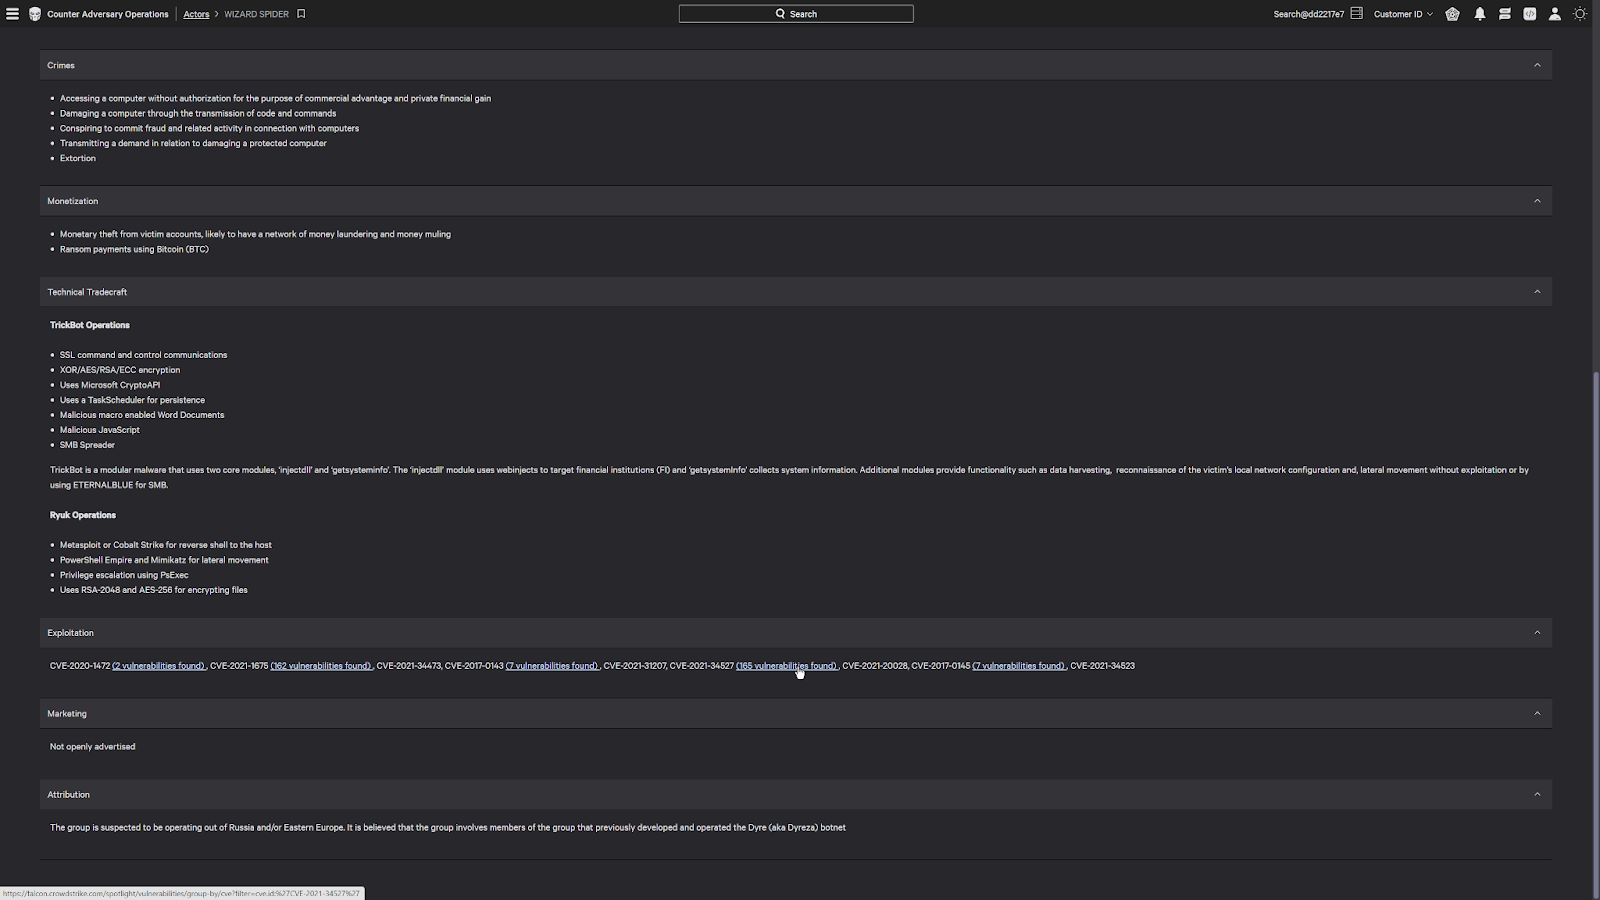Viewport: 1600px width, 900px height.
Task: Click 'Malicious JavaScript' bullet
Action: click(x=100, y=430)
